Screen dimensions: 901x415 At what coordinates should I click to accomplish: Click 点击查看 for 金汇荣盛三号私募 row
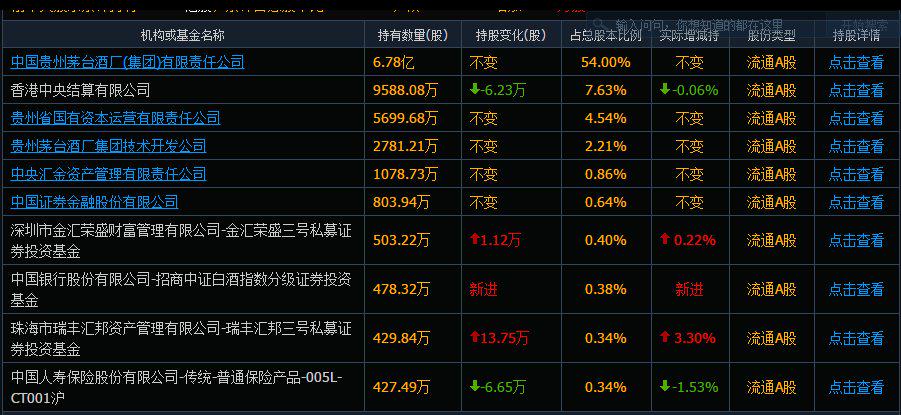click(x=856, y=240)
